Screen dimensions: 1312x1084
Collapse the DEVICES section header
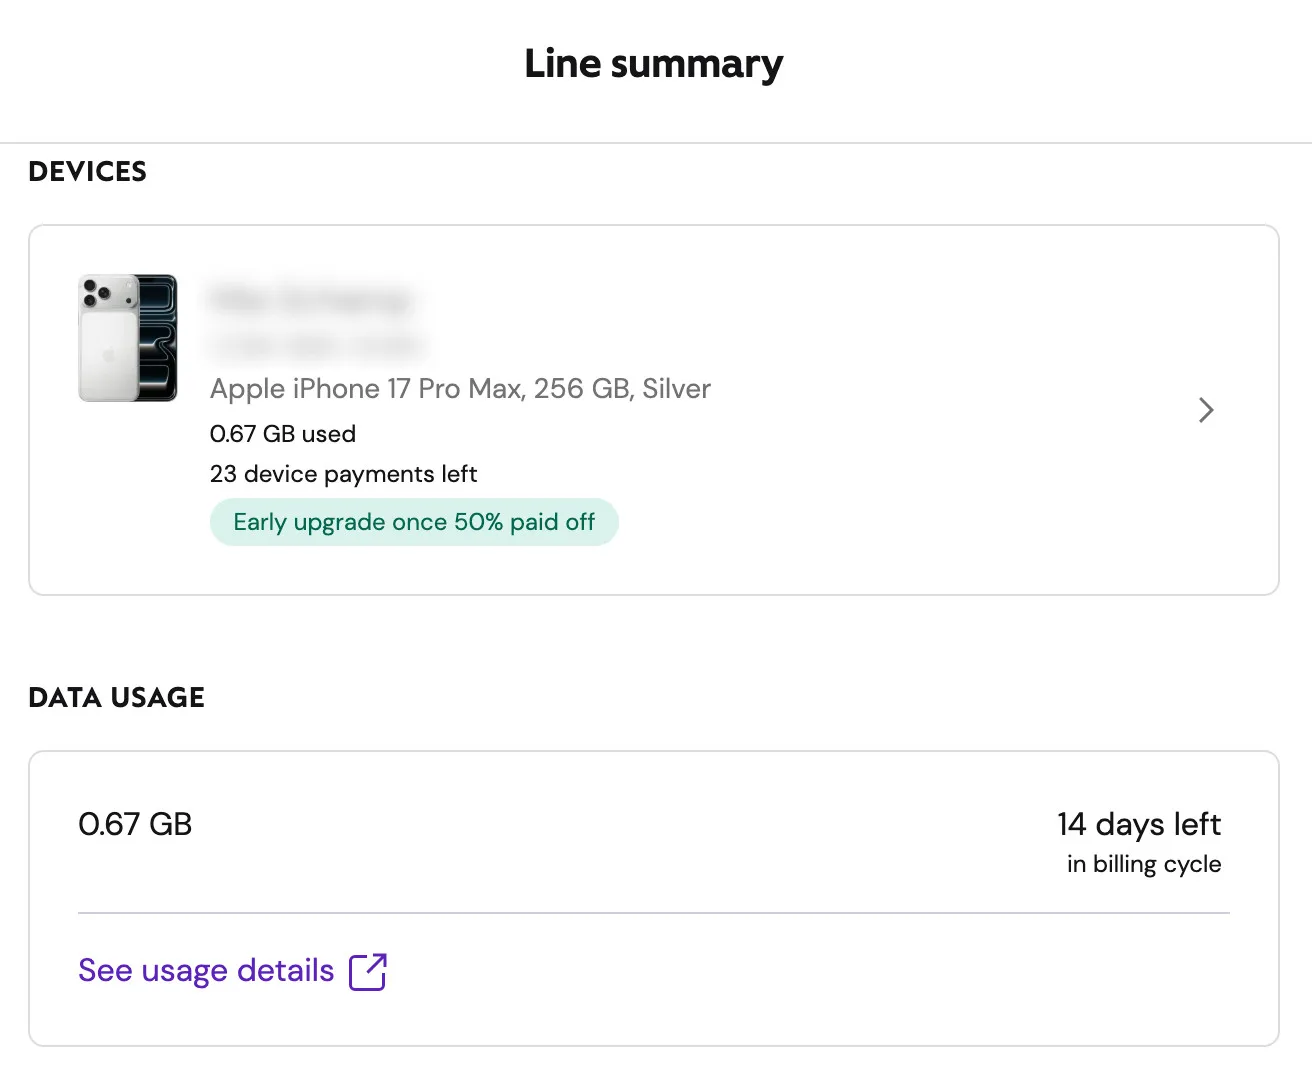[87, 171]
